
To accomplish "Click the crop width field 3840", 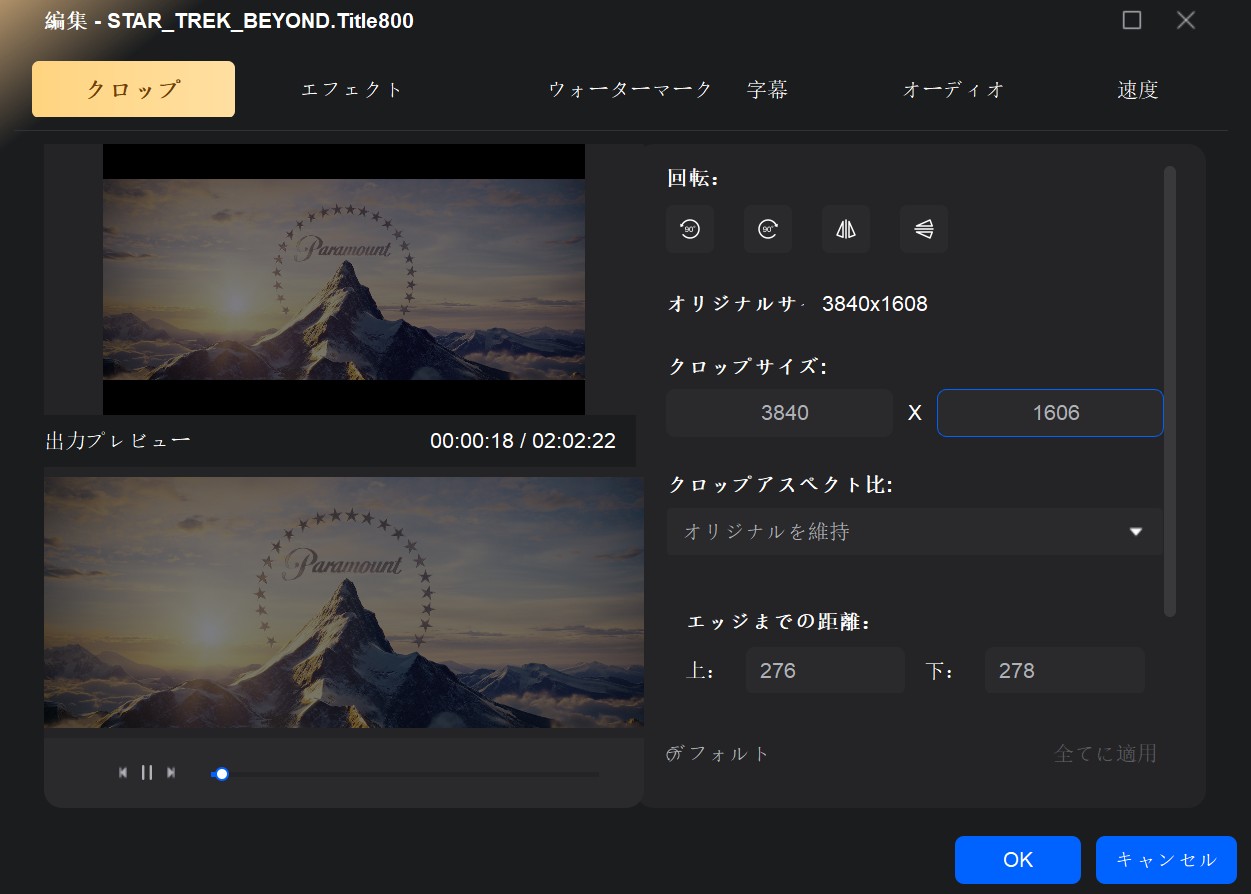I will coord(779,413).
